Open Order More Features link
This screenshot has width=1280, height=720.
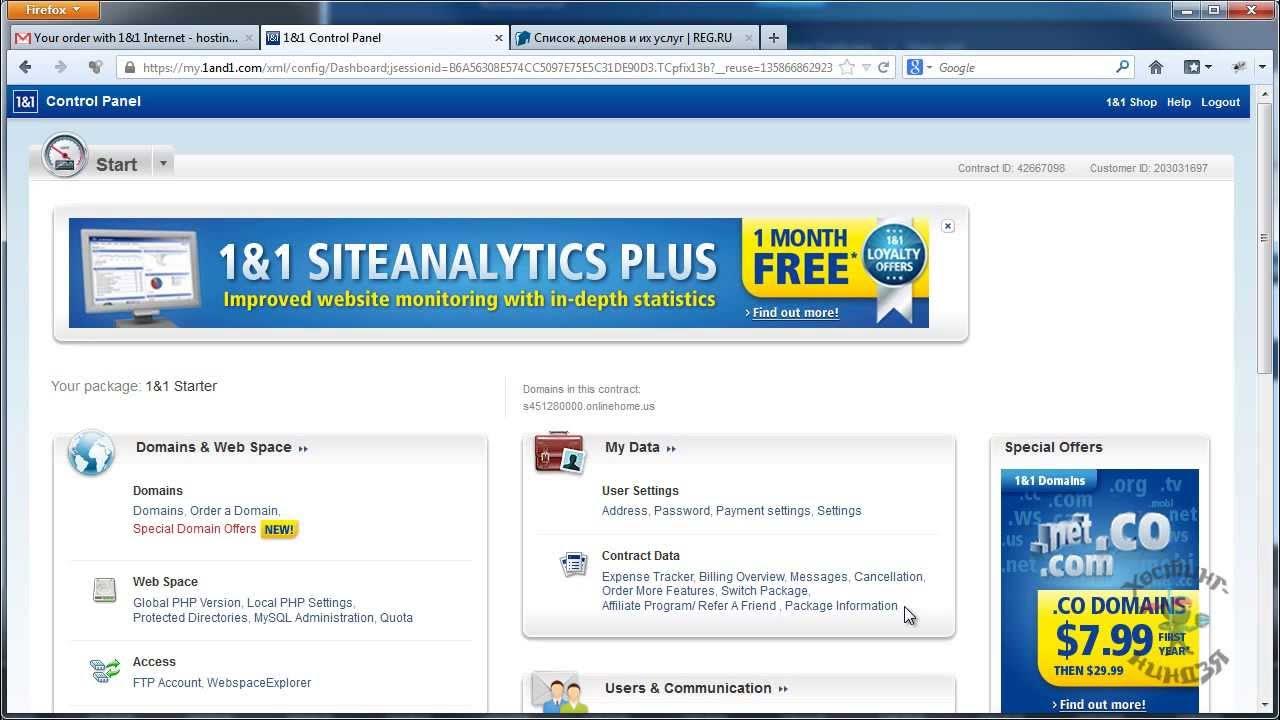pyautogui.click(x=658, y=591)
